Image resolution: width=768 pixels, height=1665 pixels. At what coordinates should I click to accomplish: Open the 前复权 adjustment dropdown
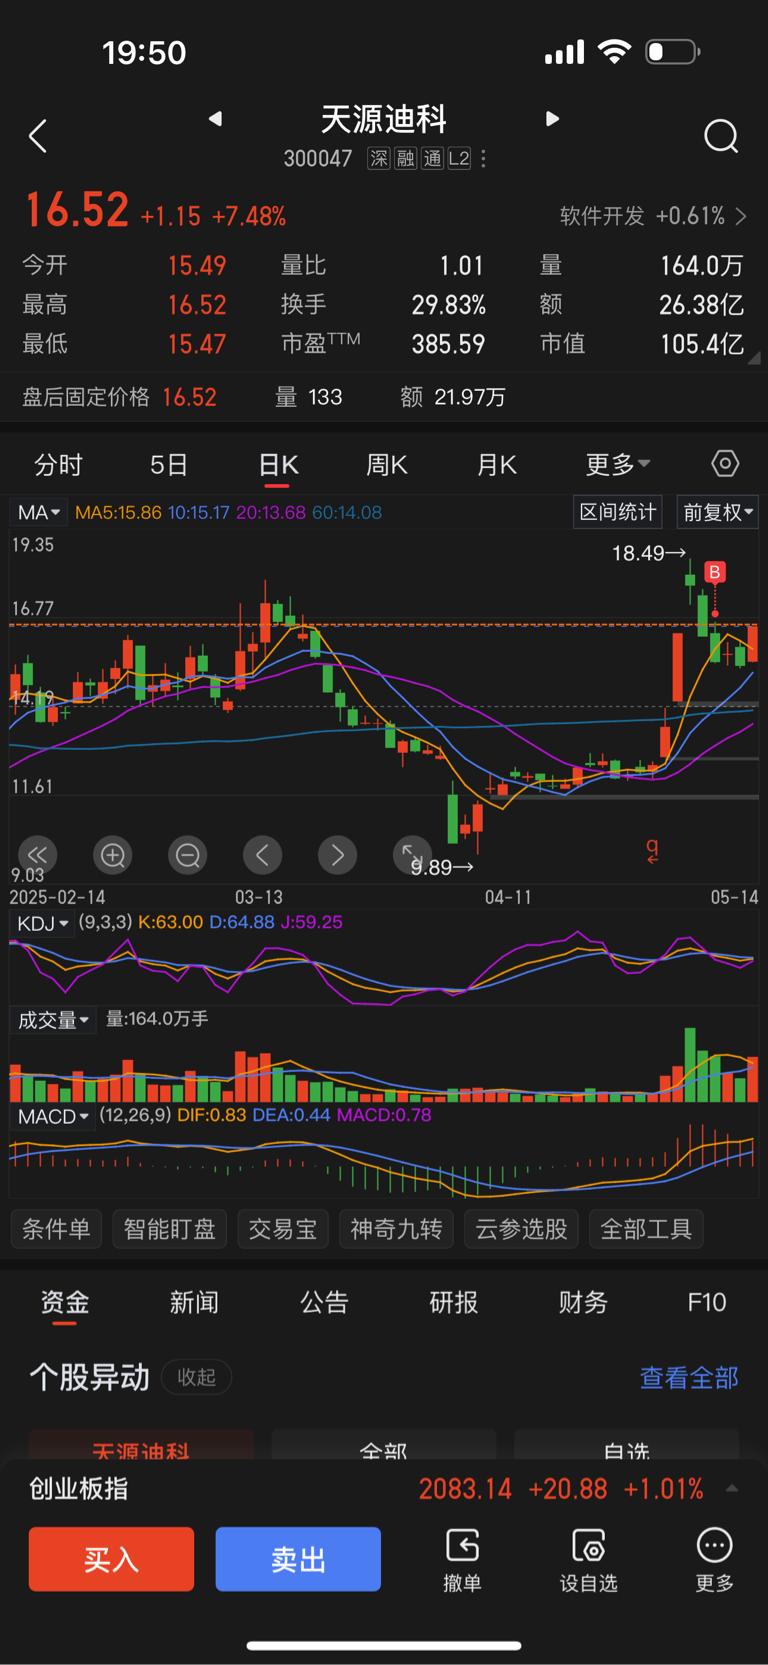tap(718, 512)
